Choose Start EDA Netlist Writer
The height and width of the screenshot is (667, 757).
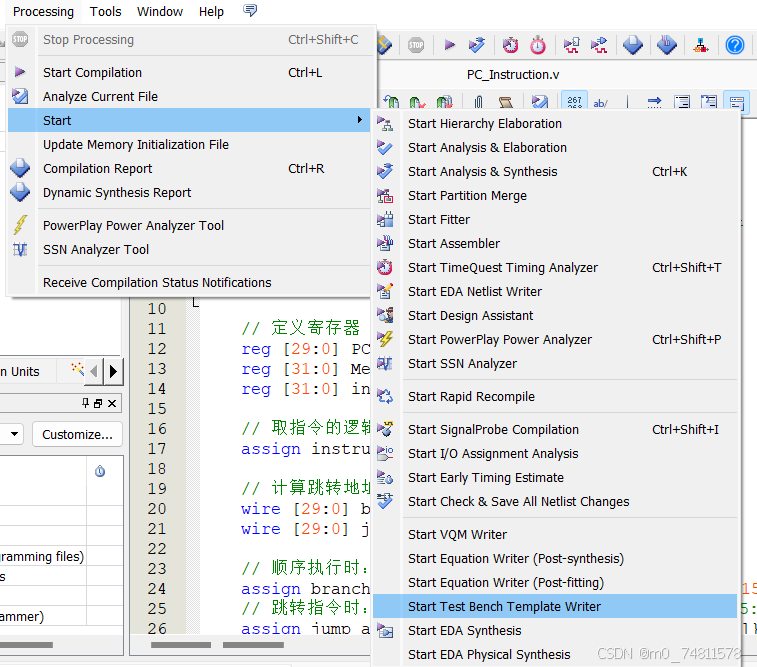coord(555,292)
